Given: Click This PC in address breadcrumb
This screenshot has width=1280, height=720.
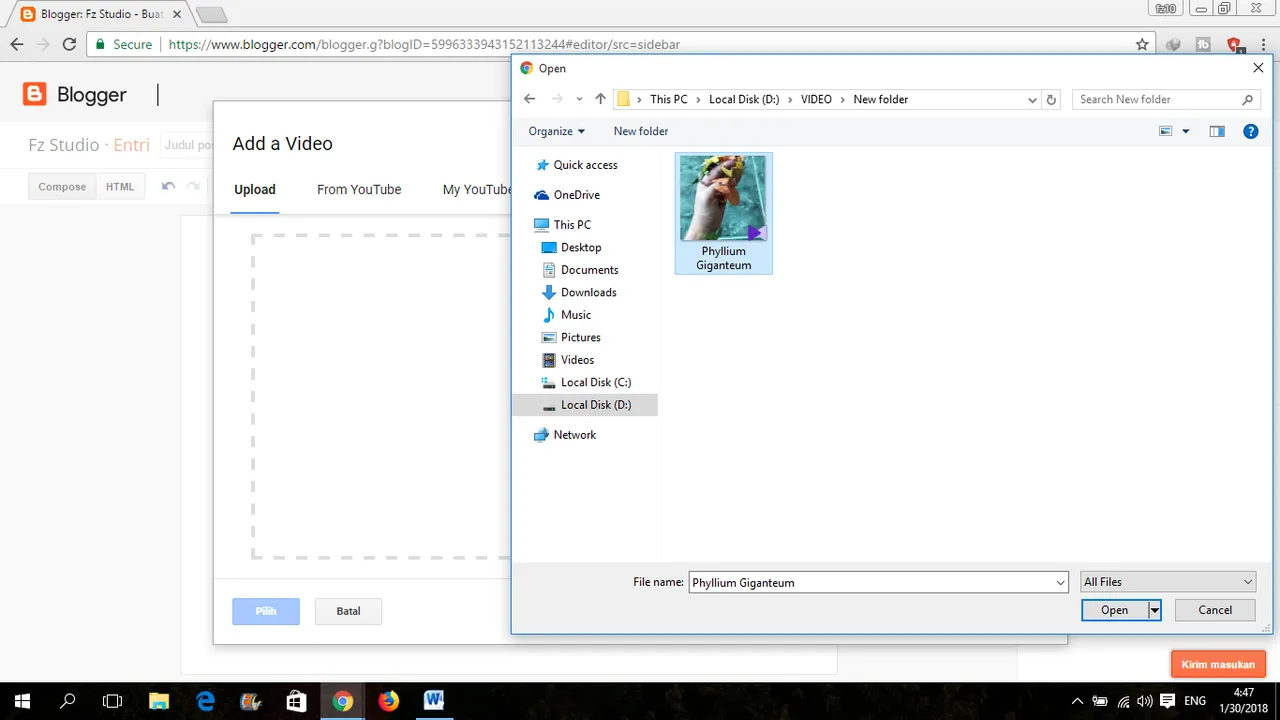Looking at the screenshot, I should 669,99.
